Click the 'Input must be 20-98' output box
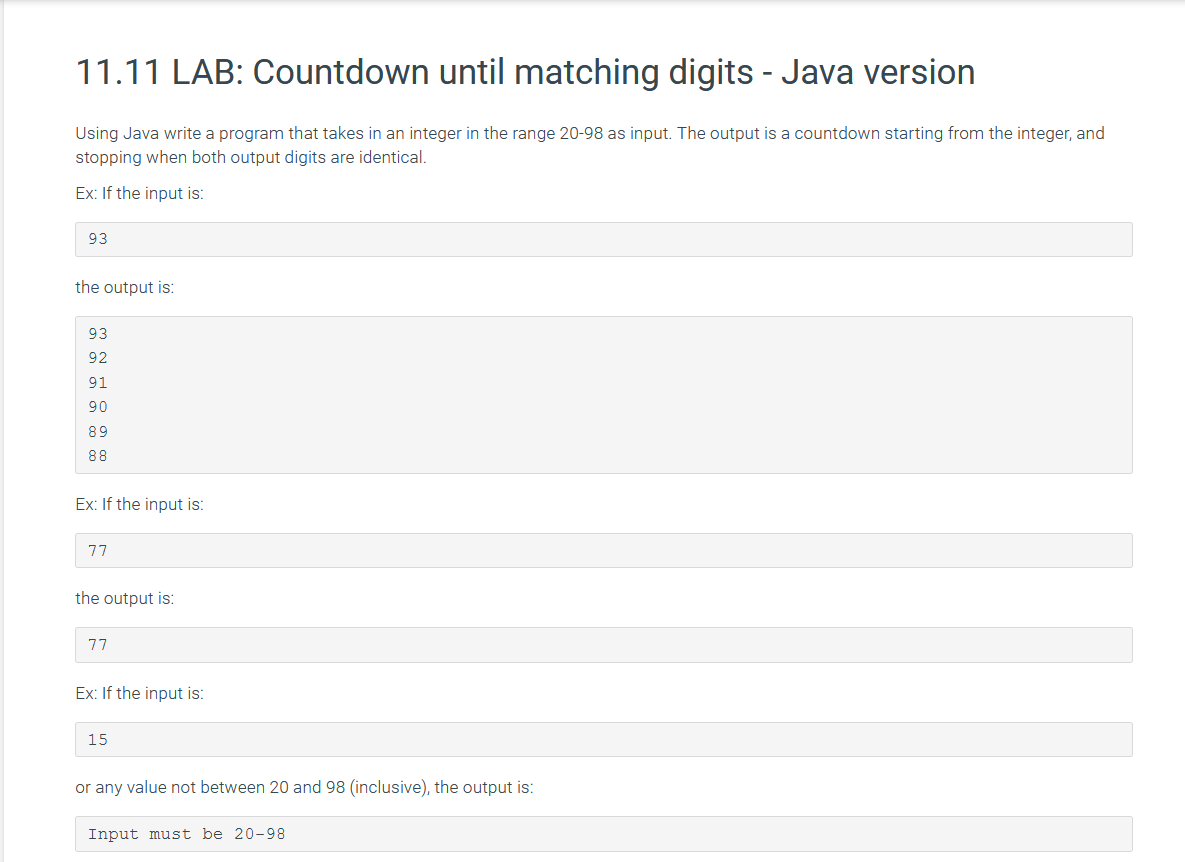Screen dimensions: 1185x862 click(x=604, y=834)
